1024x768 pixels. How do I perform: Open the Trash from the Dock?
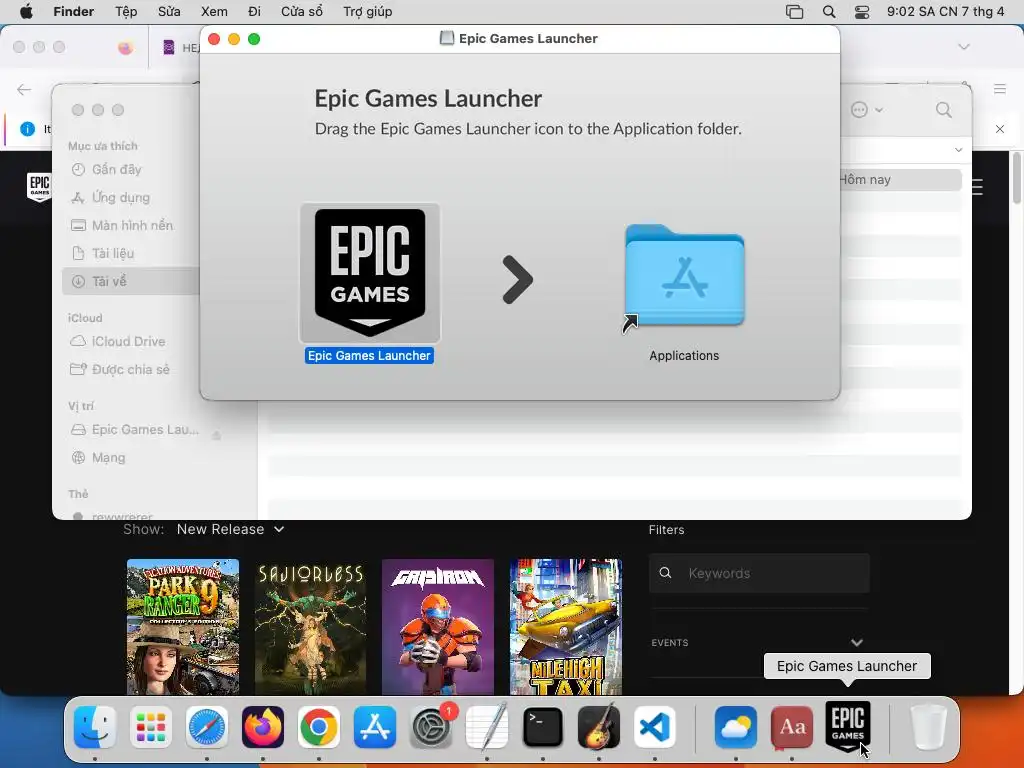tap(929, 727)
